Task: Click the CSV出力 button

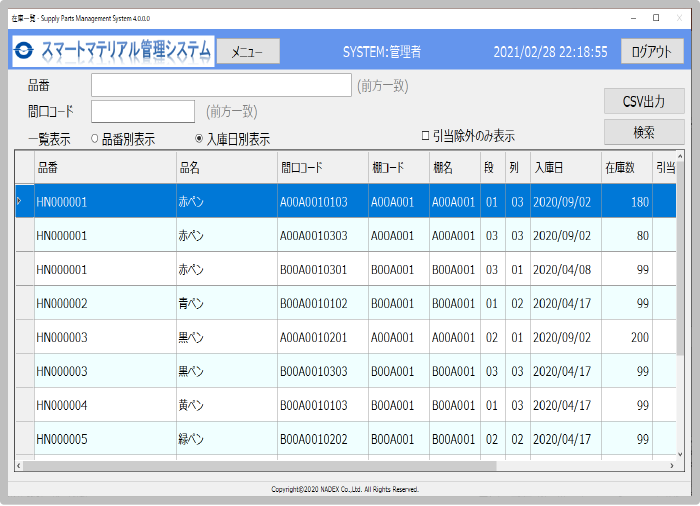Action: [x=644, y=101]
